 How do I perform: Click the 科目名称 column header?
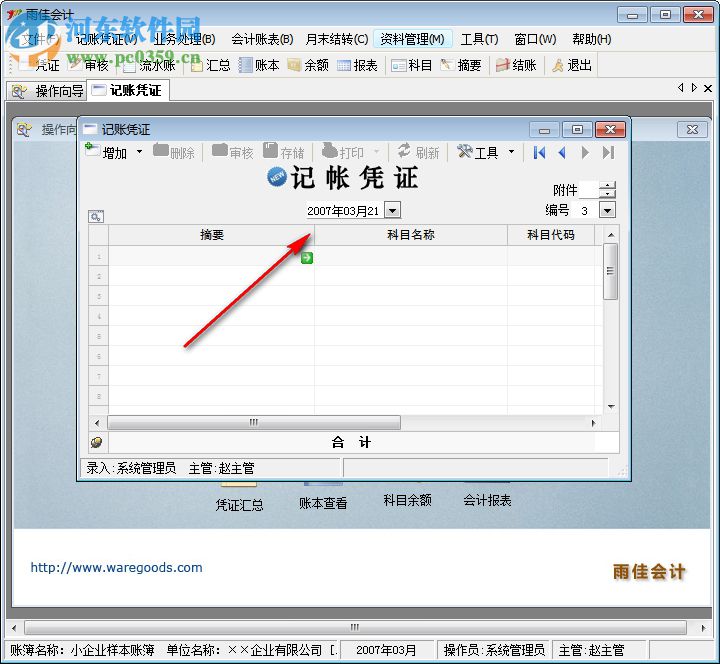[x=411, y=235]
